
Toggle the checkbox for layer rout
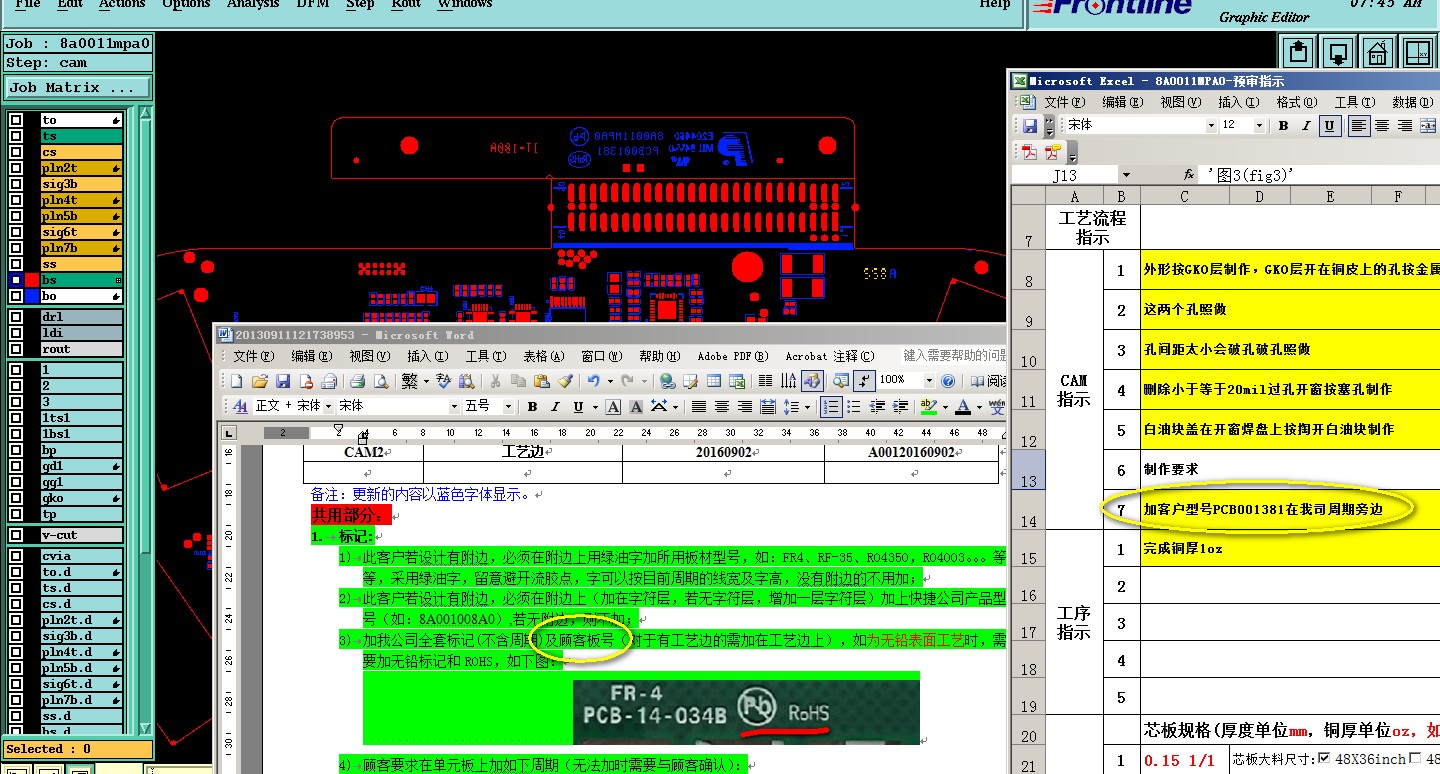(16, 349)
